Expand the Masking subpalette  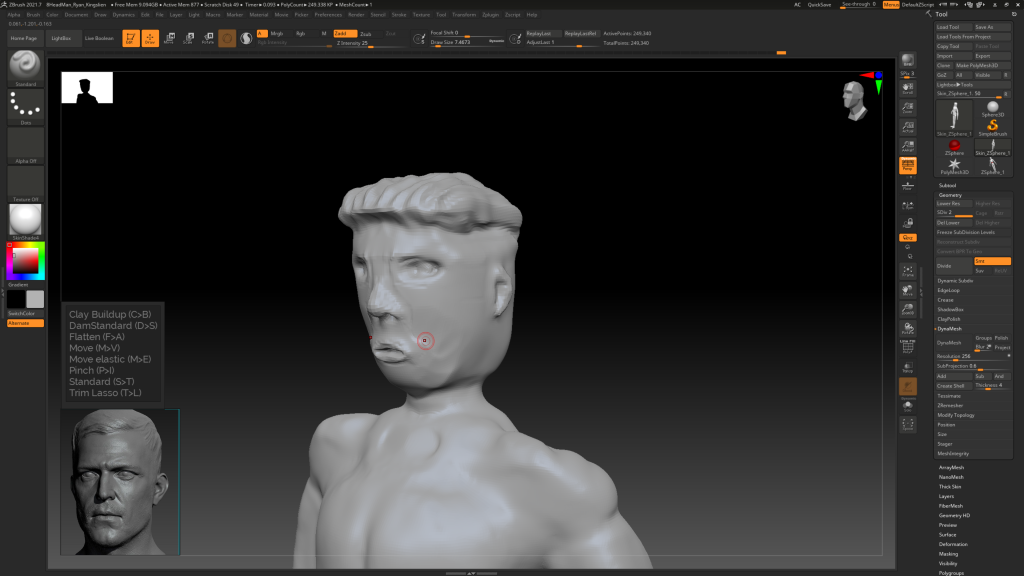[x=948, y=553]
